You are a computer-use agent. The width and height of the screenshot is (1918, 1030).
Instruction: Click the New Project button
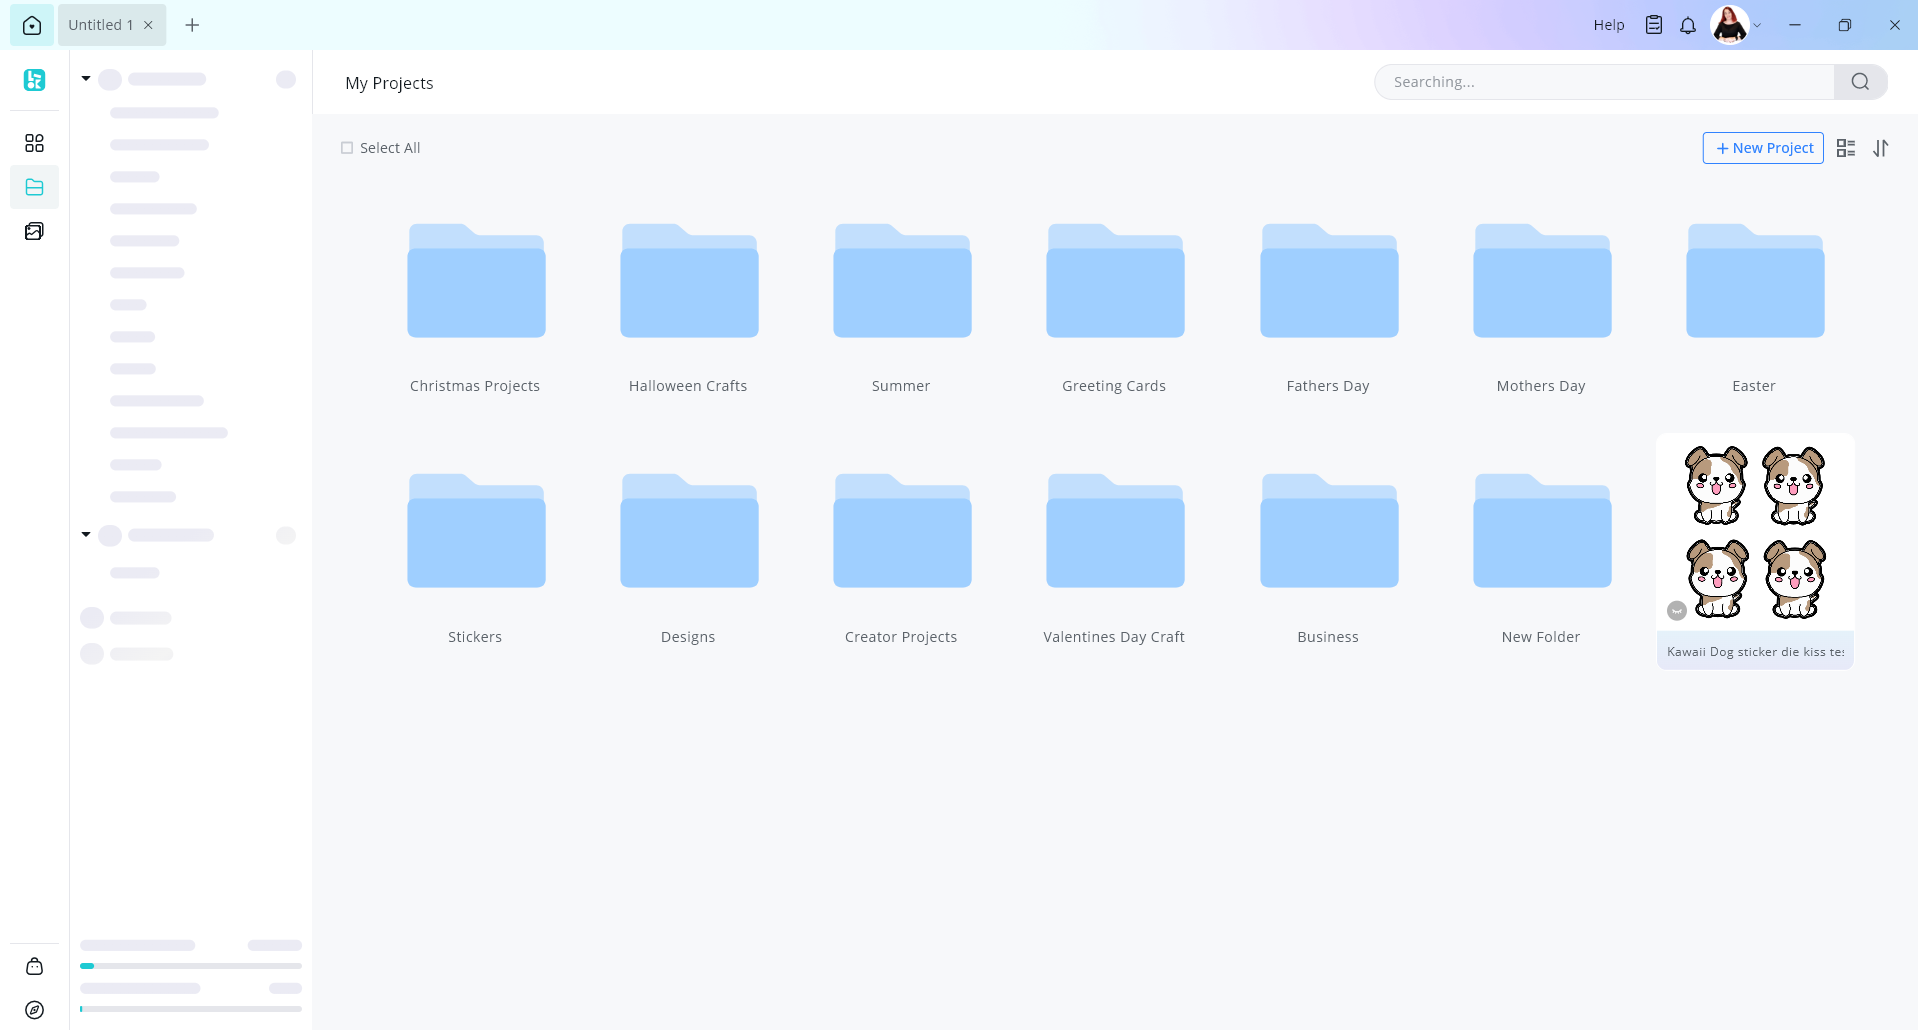1763,148
